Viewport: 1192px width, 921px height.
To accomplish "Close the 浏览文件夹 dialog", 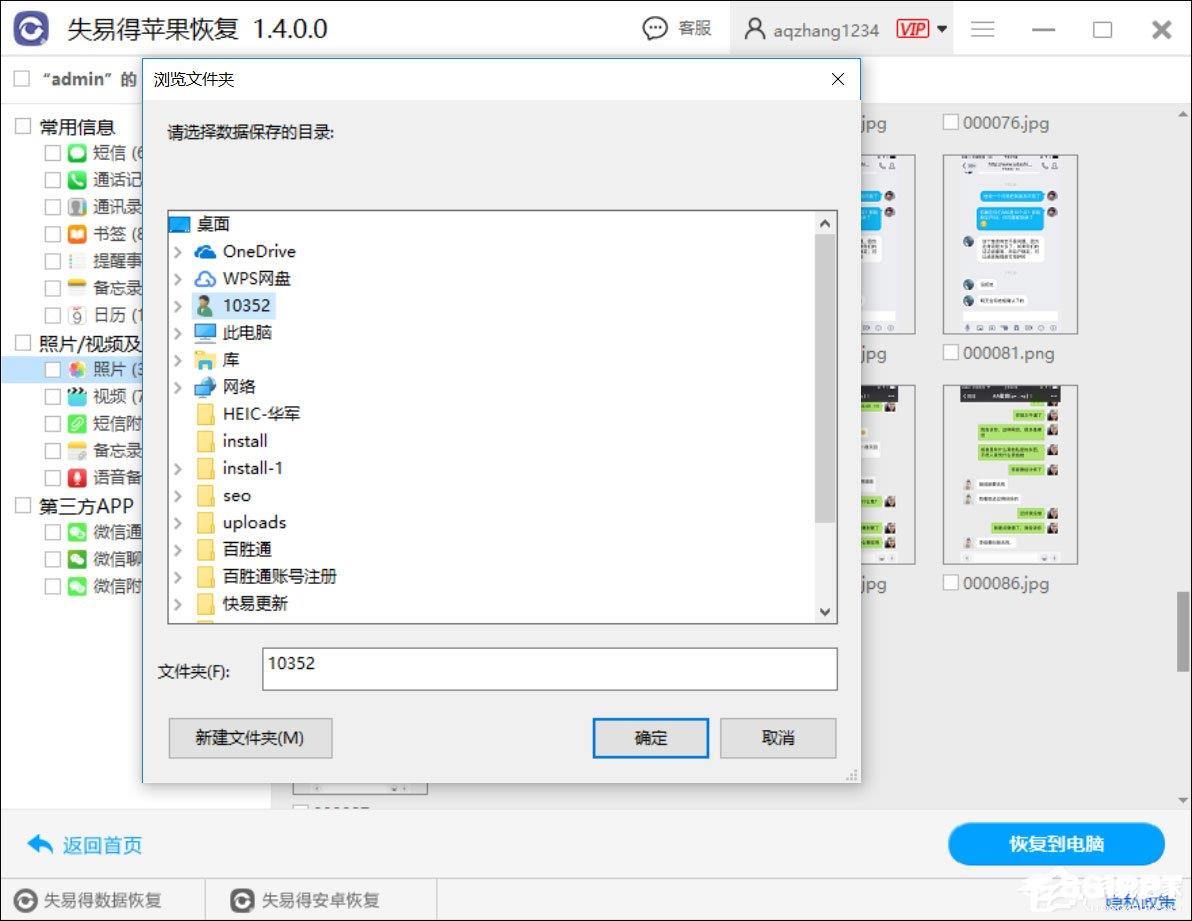I will (838, 79).
